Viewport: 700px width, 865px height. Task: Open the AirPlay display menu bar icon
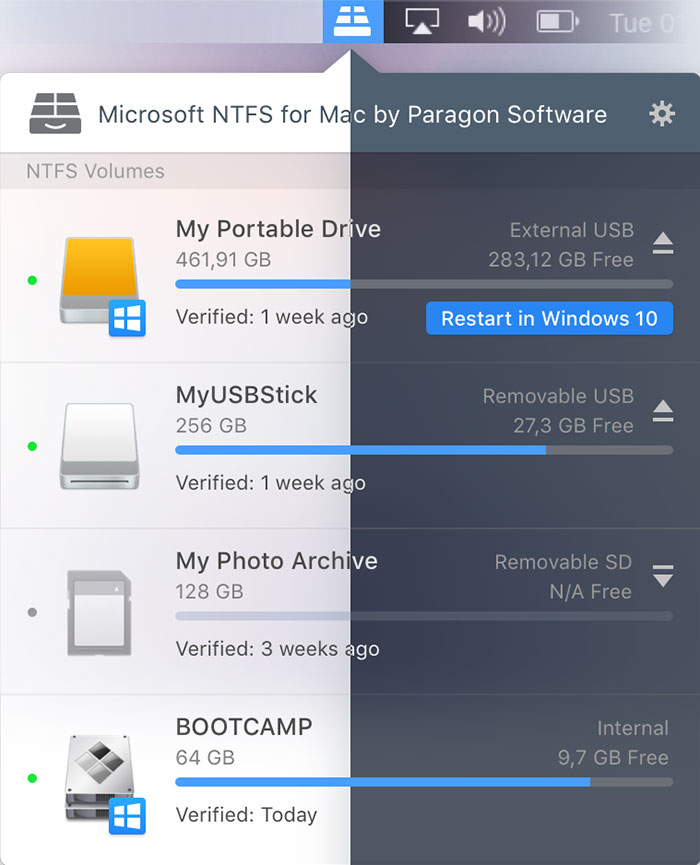pyautogui.click(x=422, y=22)
